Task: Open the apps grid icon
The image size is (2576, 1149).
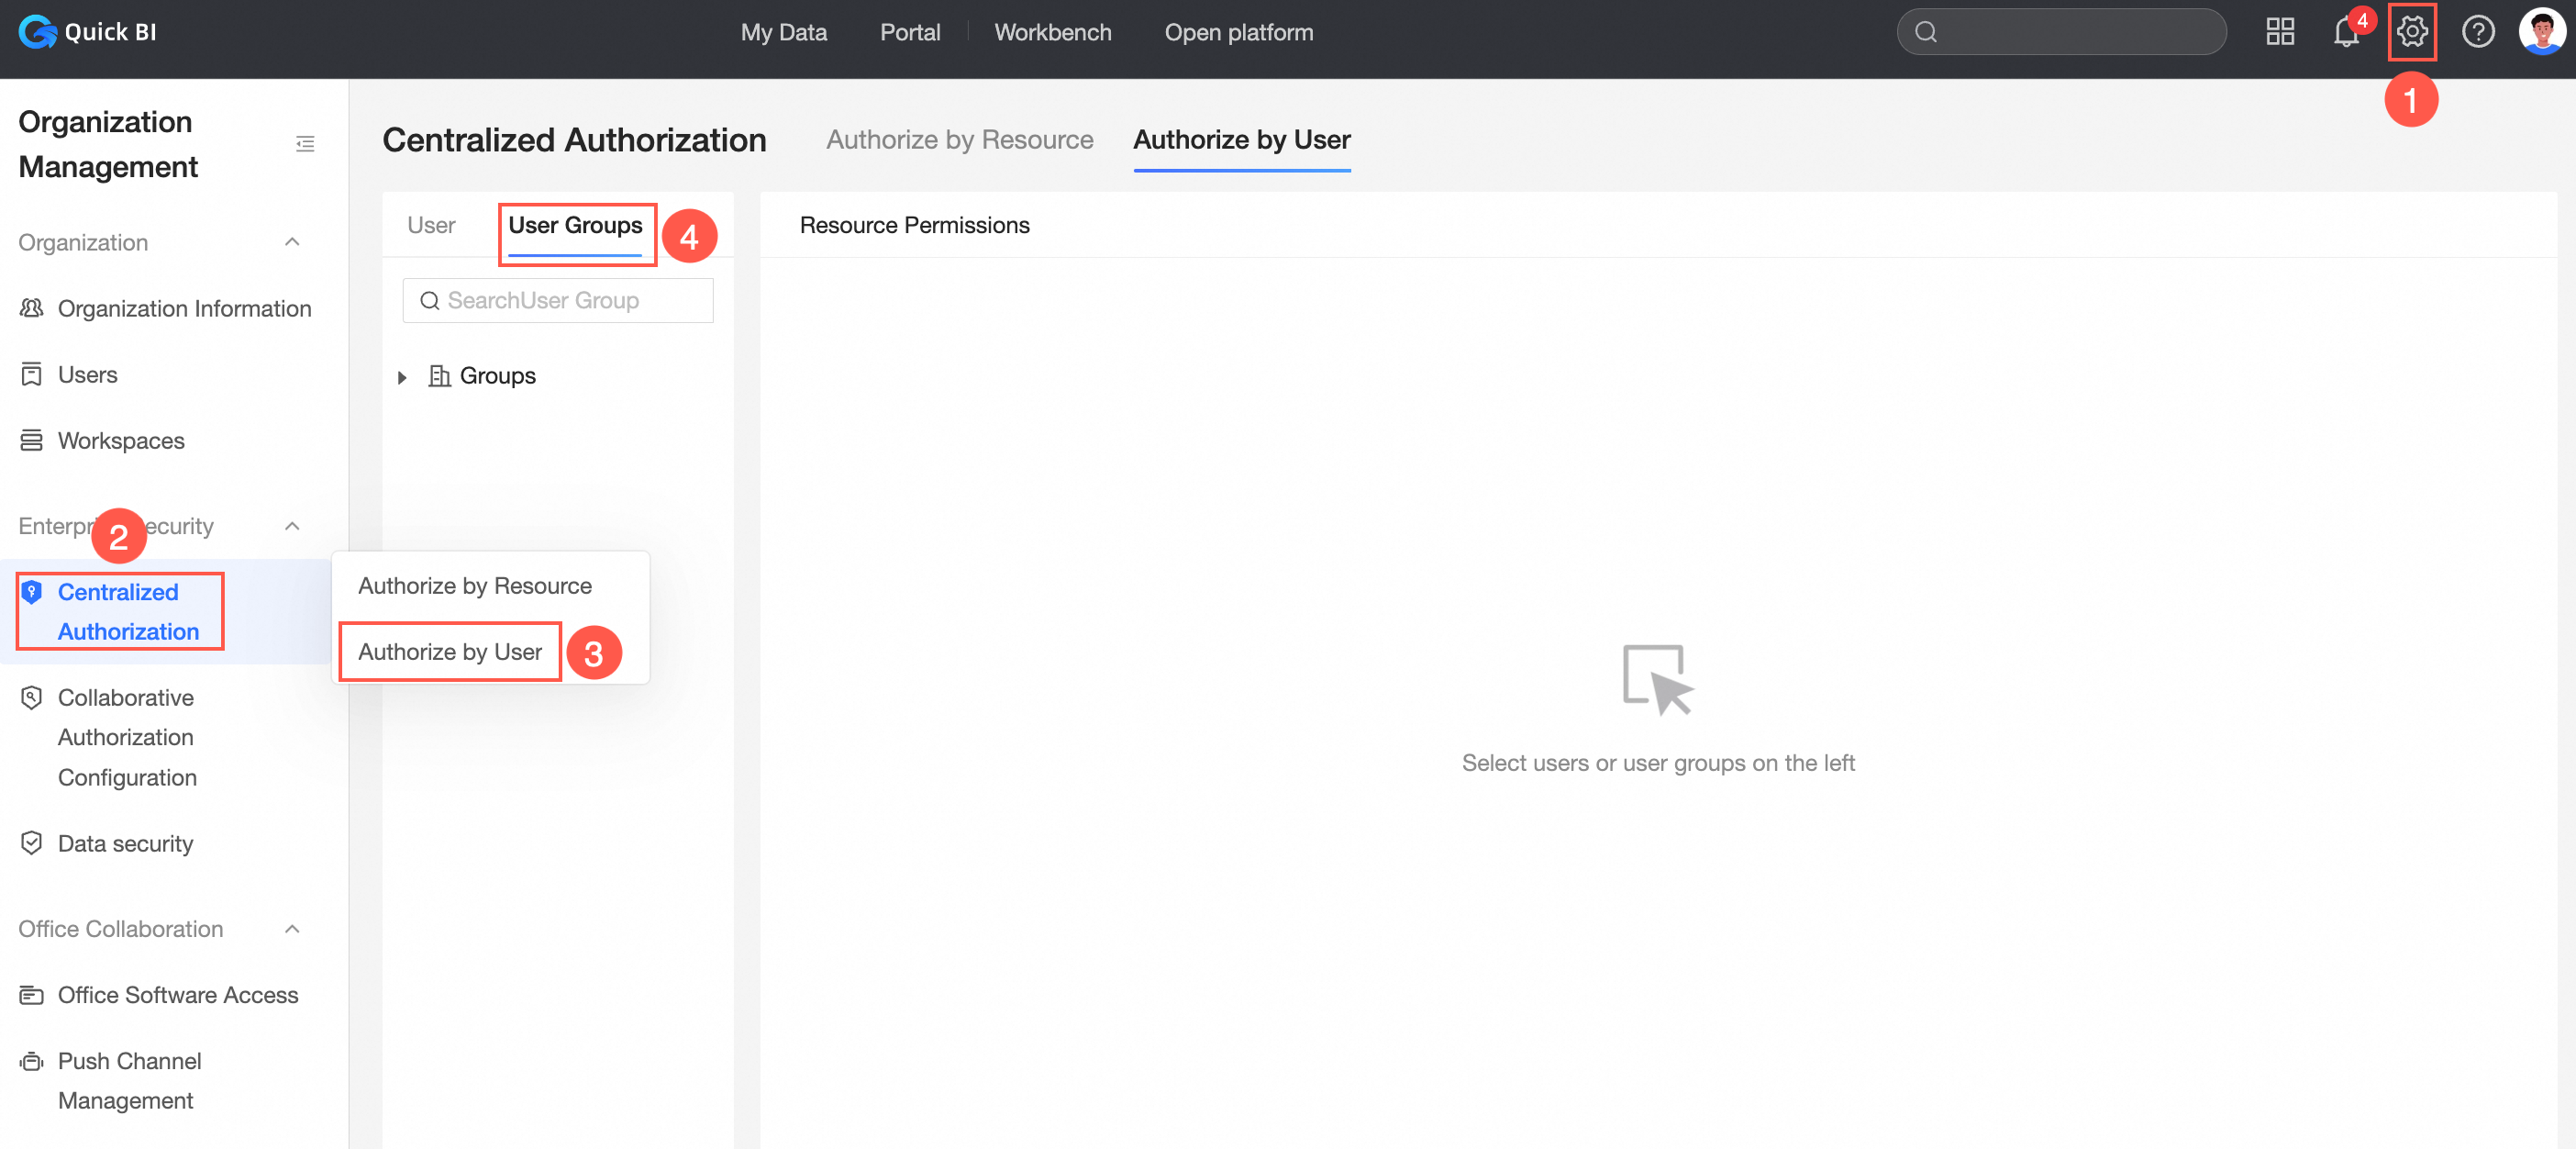Action: [2279, 32]
